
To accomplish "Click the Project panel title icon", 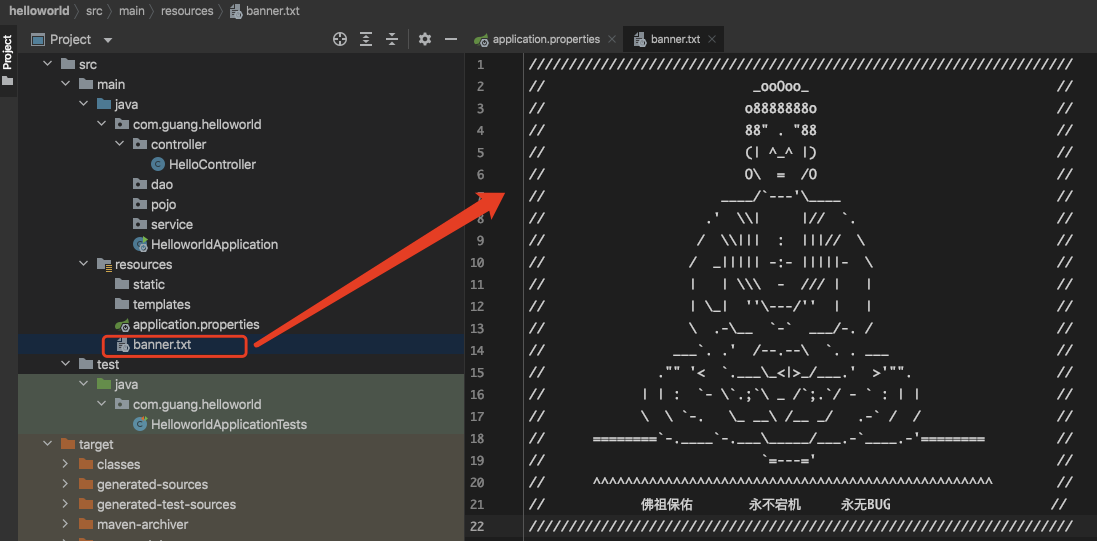I will pyautogui.click(x=38, y=39).
